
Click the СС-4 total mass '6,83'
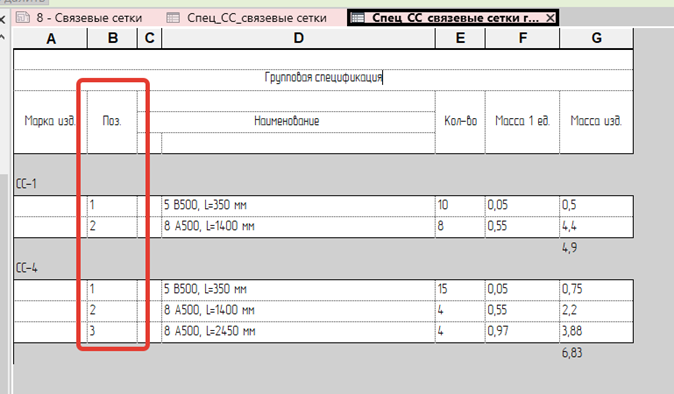coord(572,353)
